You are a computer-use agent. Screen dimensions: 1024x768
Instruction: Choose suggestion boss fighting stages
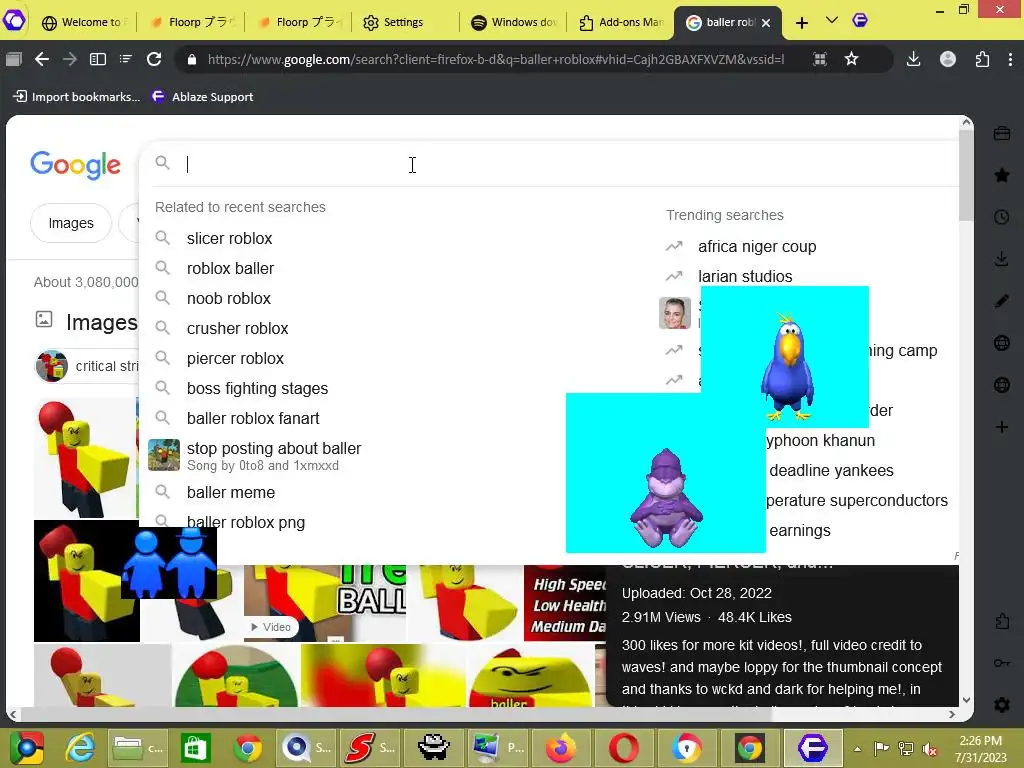tap(257, 389)
